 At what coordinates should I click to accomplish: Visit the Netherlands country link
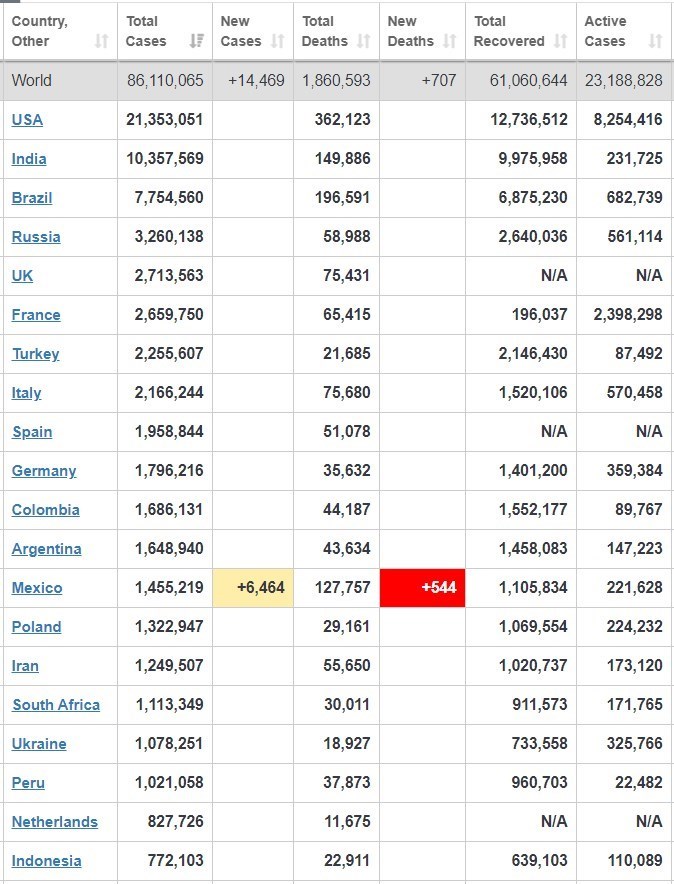[x=55, y=822]
